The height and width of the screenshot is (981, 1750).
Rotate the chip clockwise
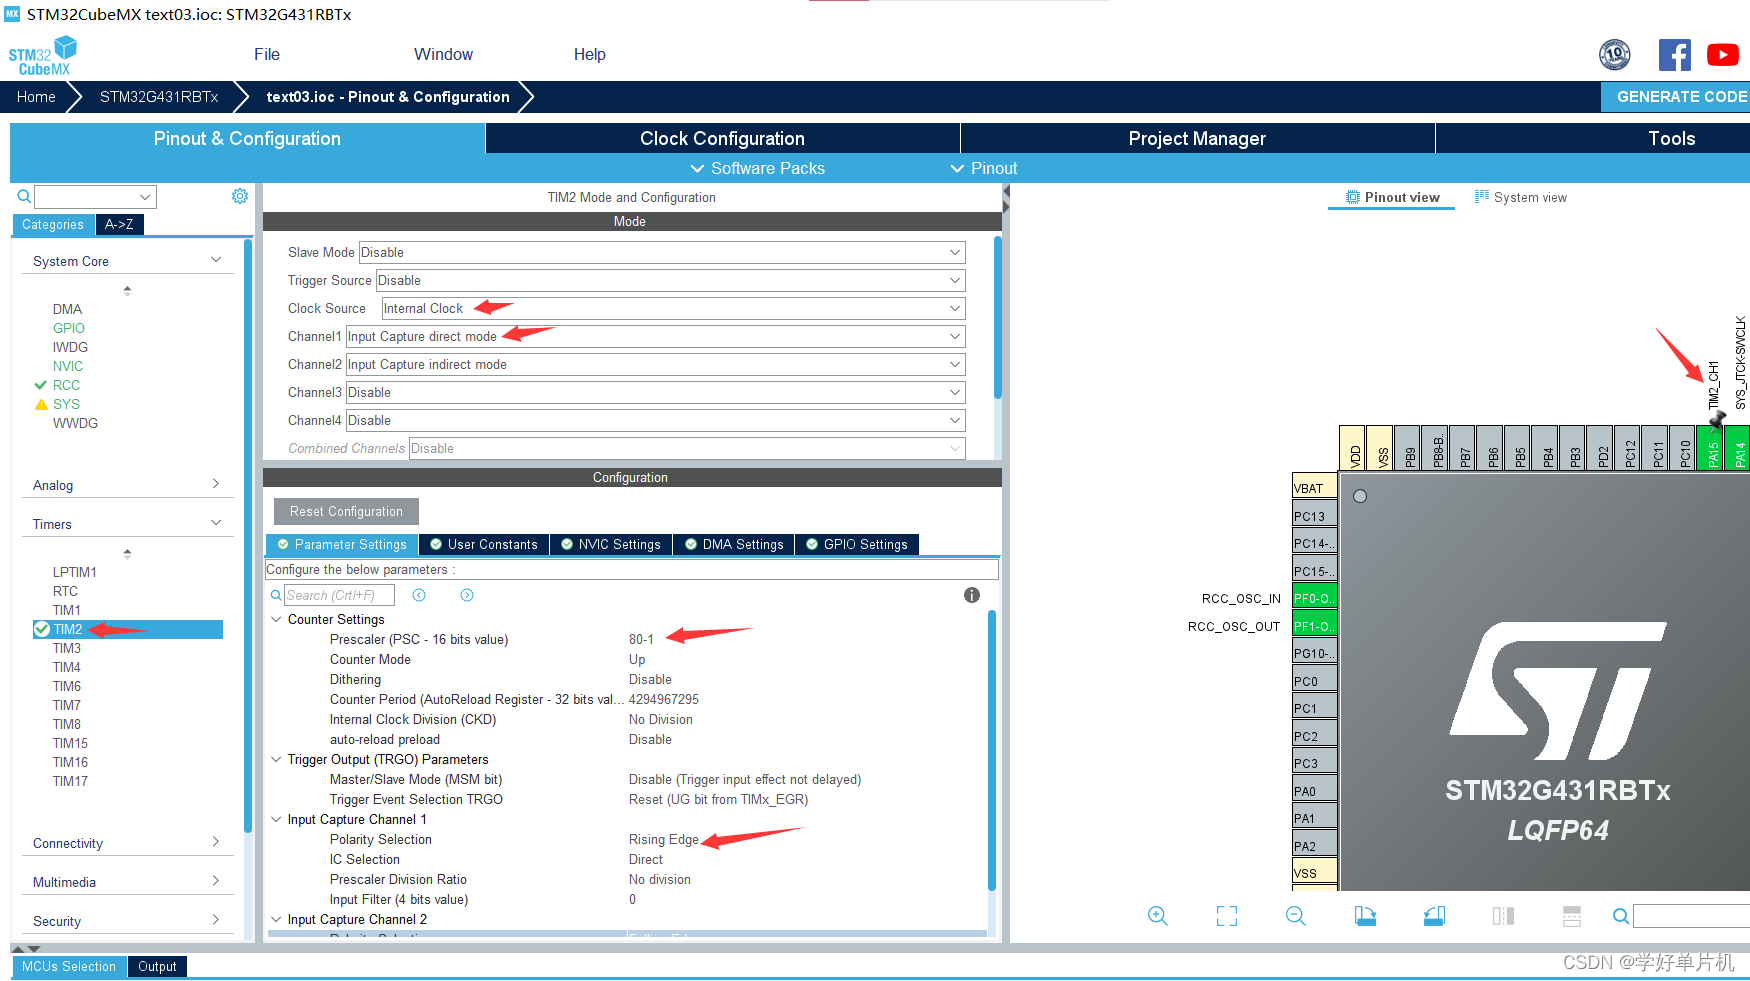coord(1365,916)
